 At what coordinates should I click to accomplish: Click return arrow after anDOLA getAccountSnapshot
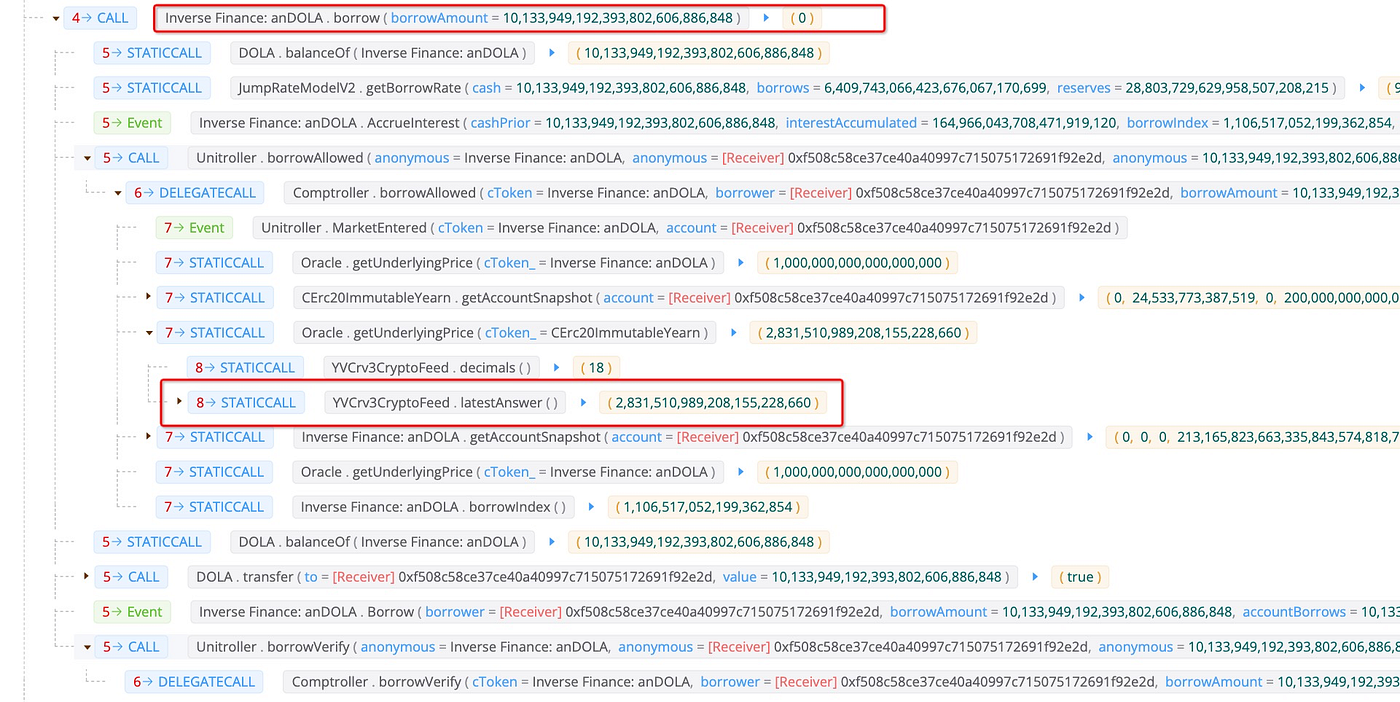point(1089,437)
